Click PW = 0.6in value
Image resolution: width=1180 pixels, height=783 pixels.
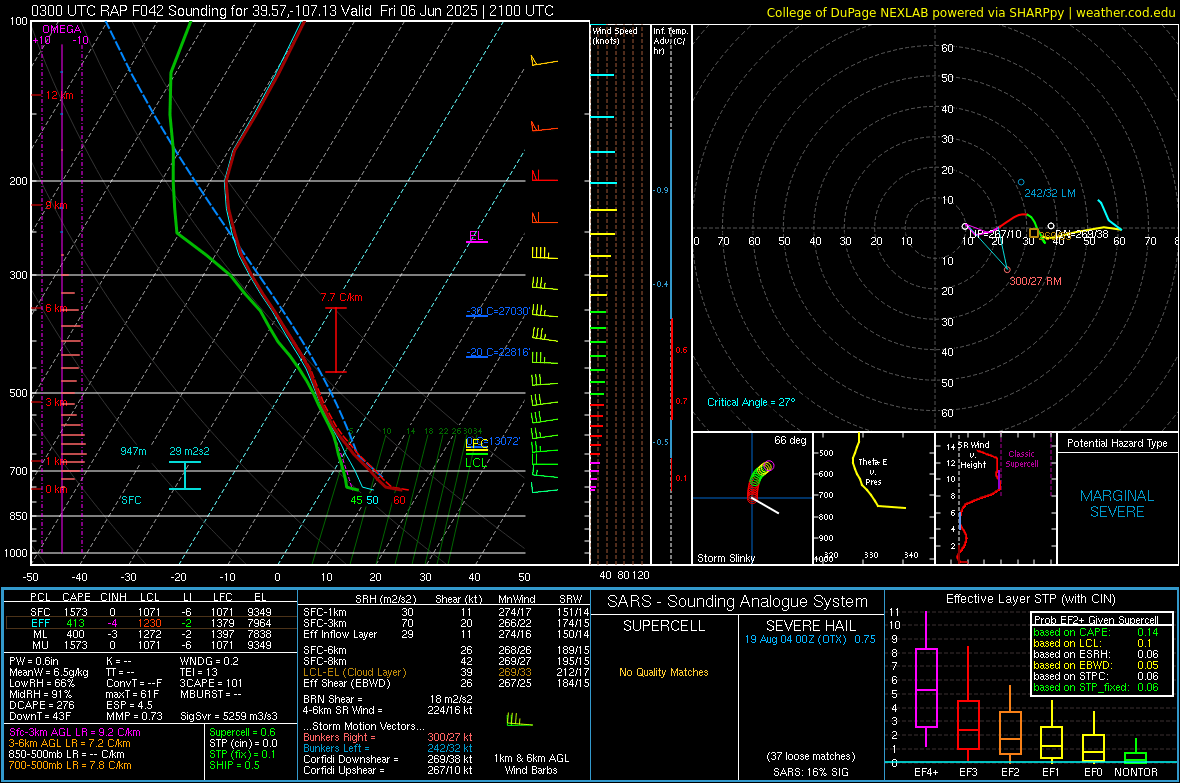click(x=33, y=661)
